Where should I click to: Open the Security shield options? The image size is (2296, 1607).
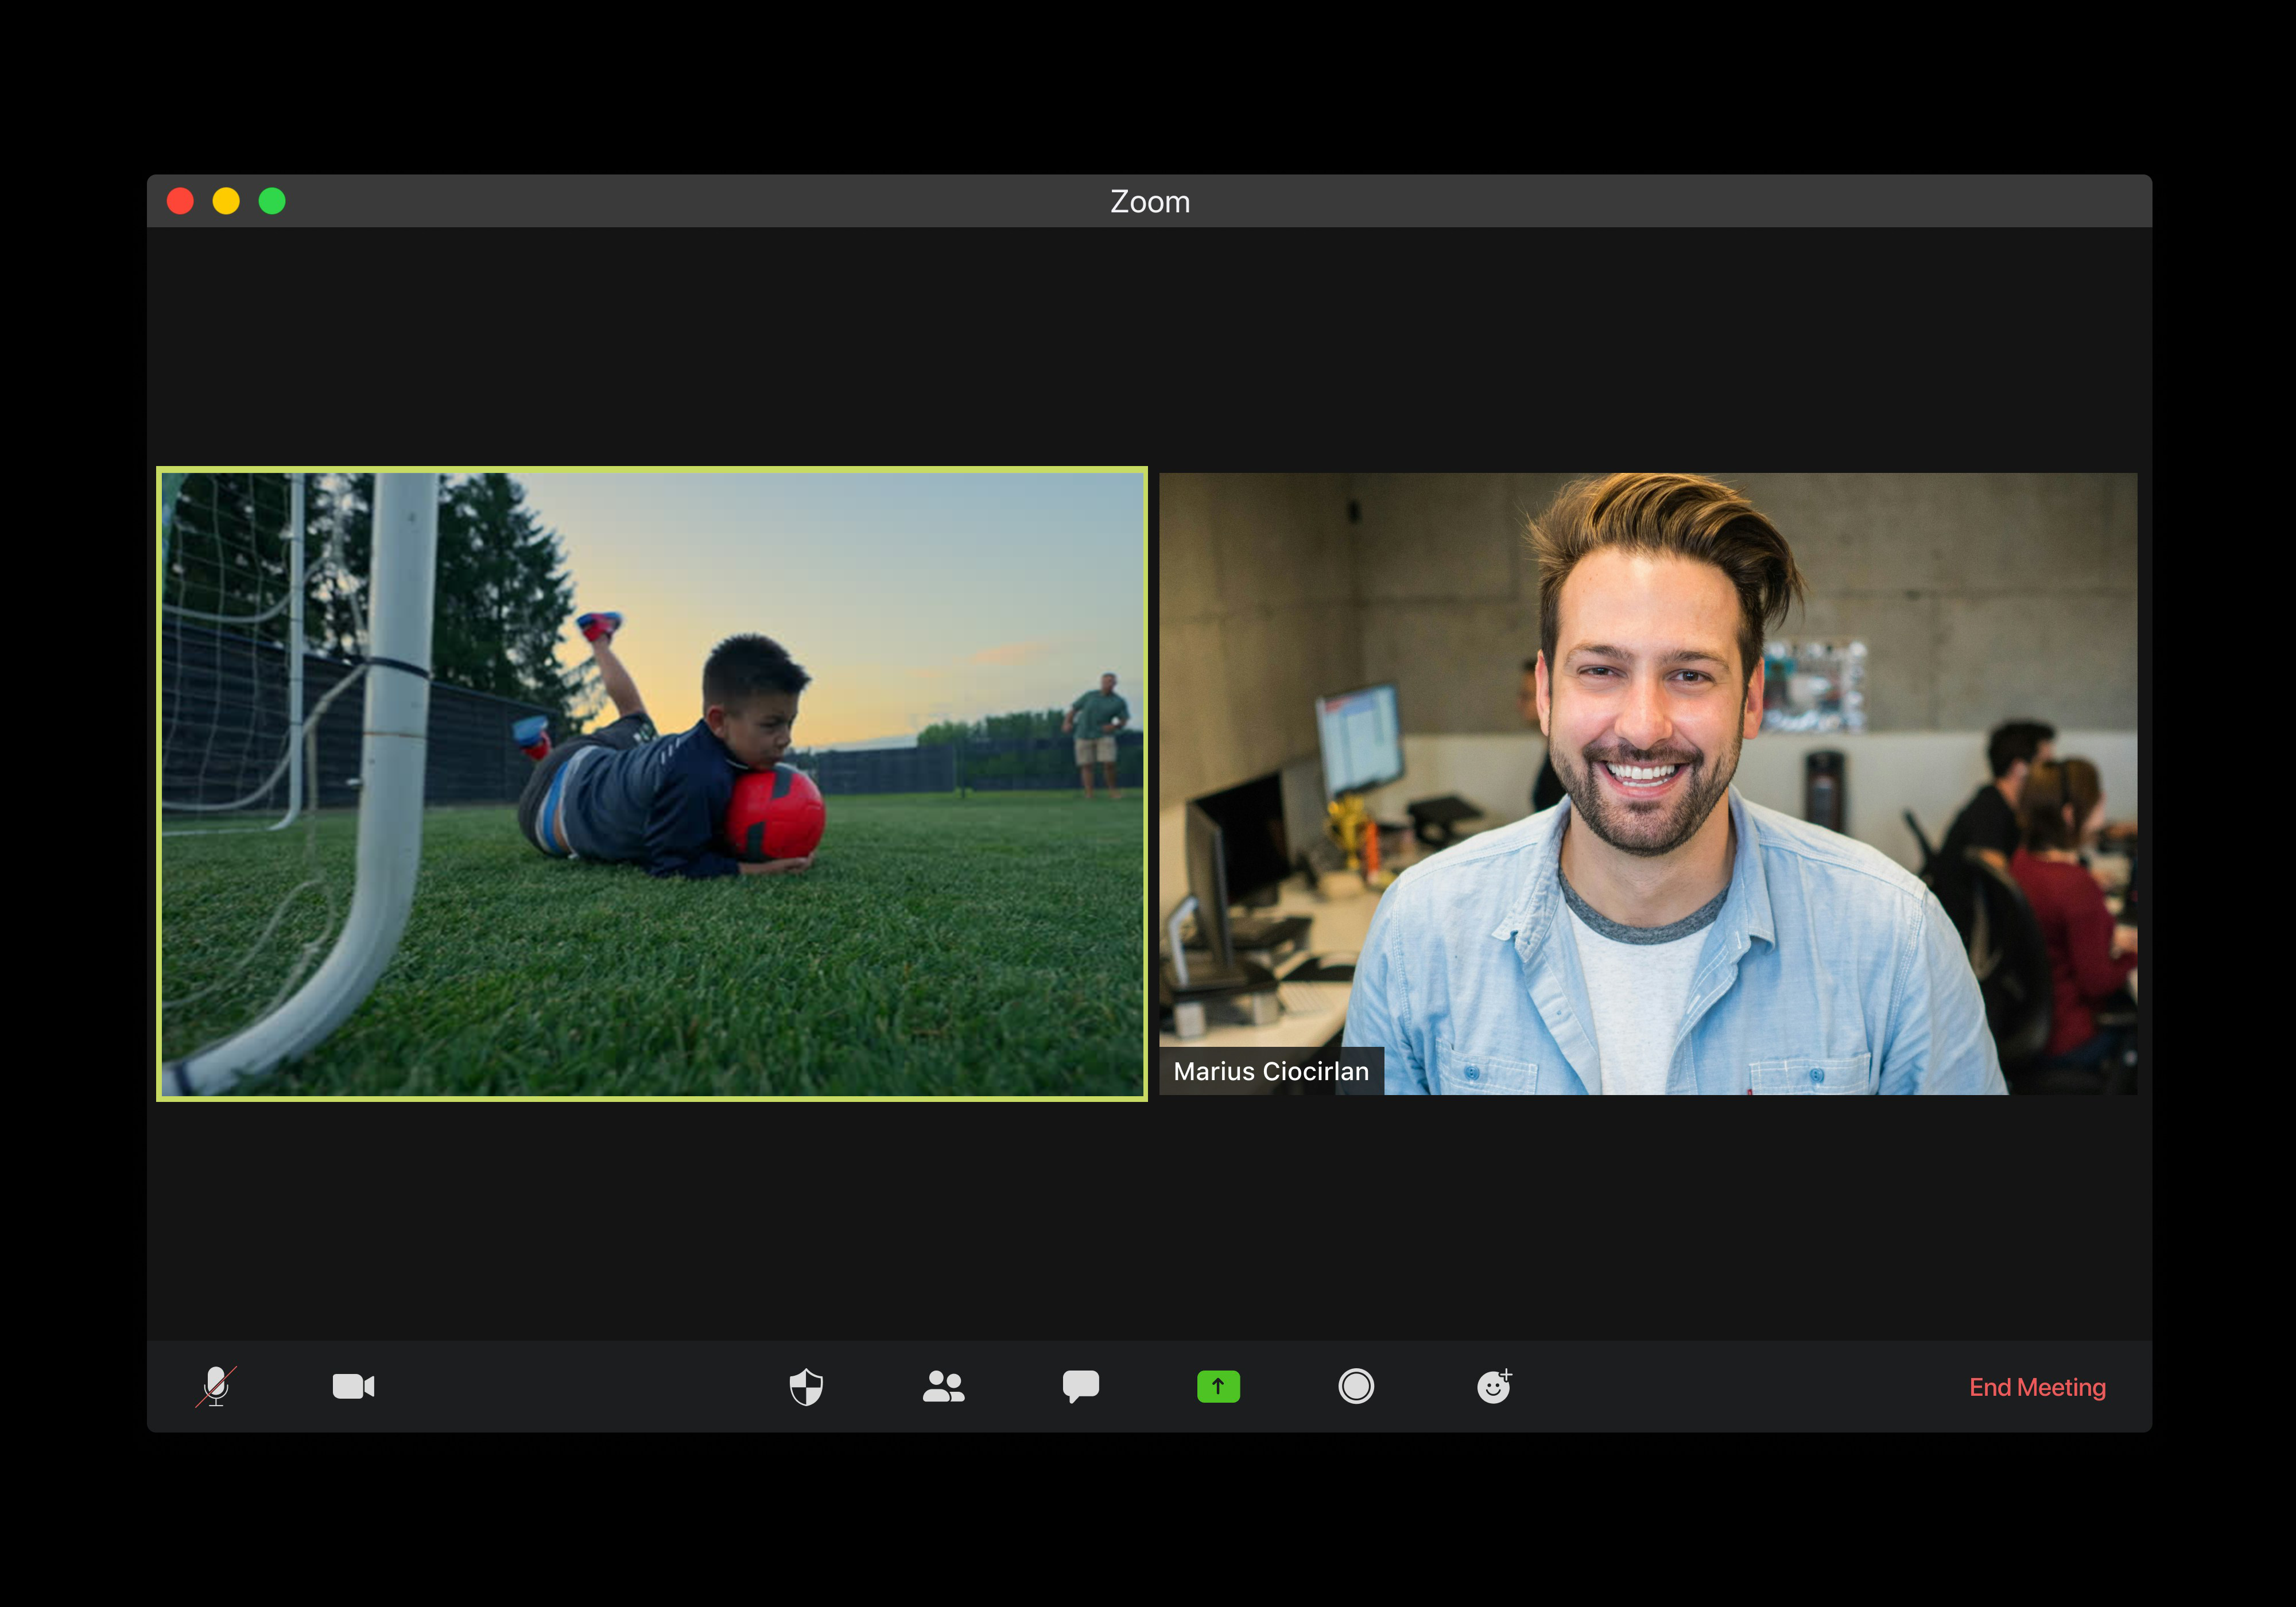[806, 1386]
